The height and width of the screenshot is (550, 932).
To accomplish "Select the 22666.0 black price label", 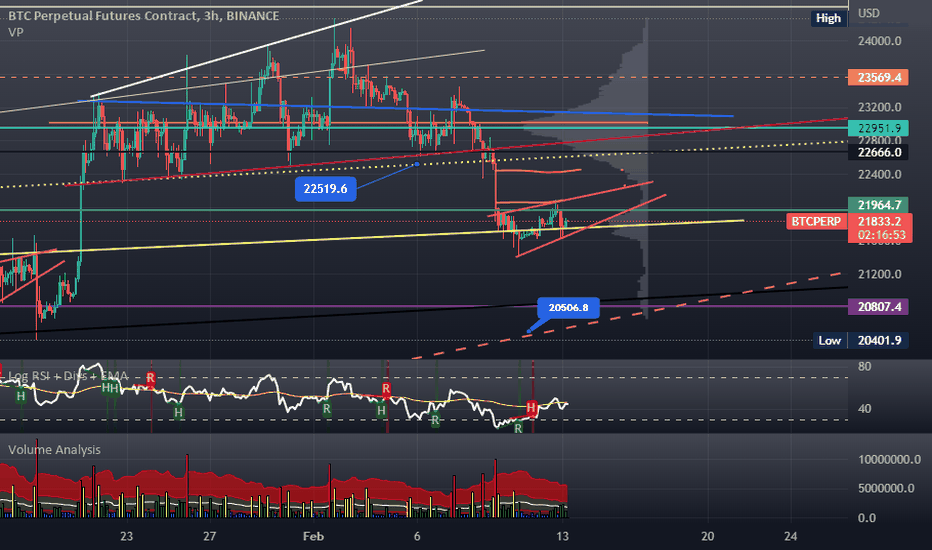I will coord(879,152).
